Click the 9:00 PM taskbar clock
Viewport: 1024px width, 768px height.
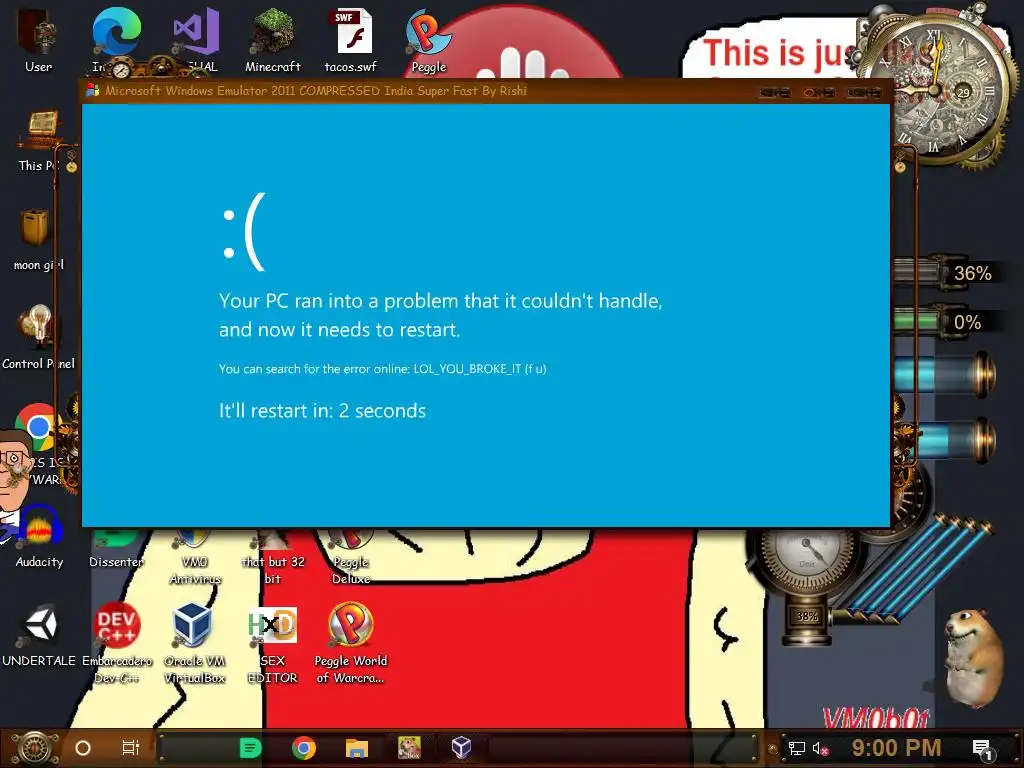click(896, 748)
